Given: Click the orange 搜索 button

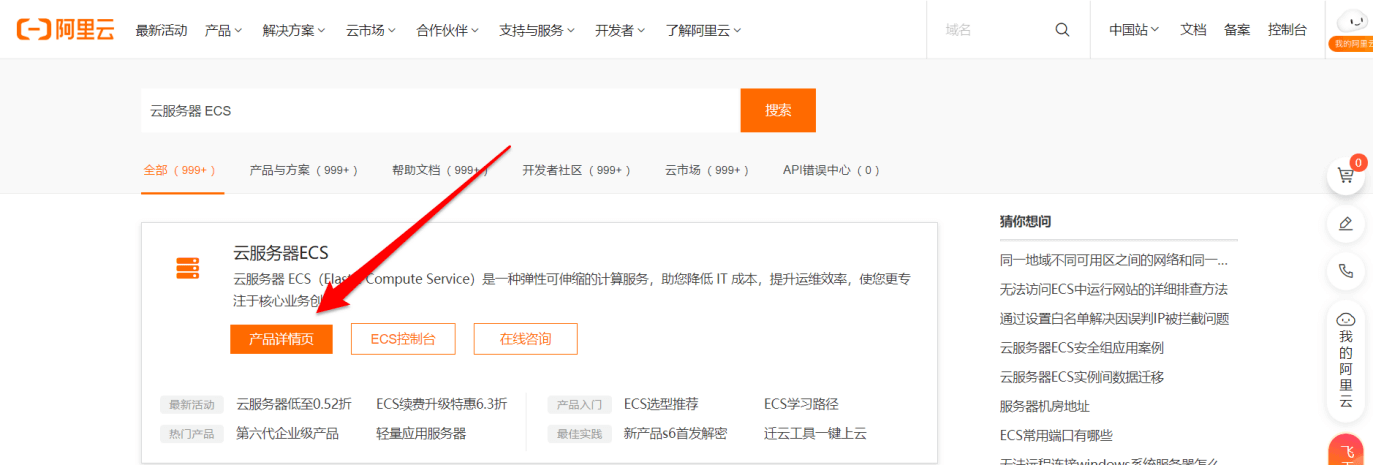Looking at the screenshot, I should 778,110.
